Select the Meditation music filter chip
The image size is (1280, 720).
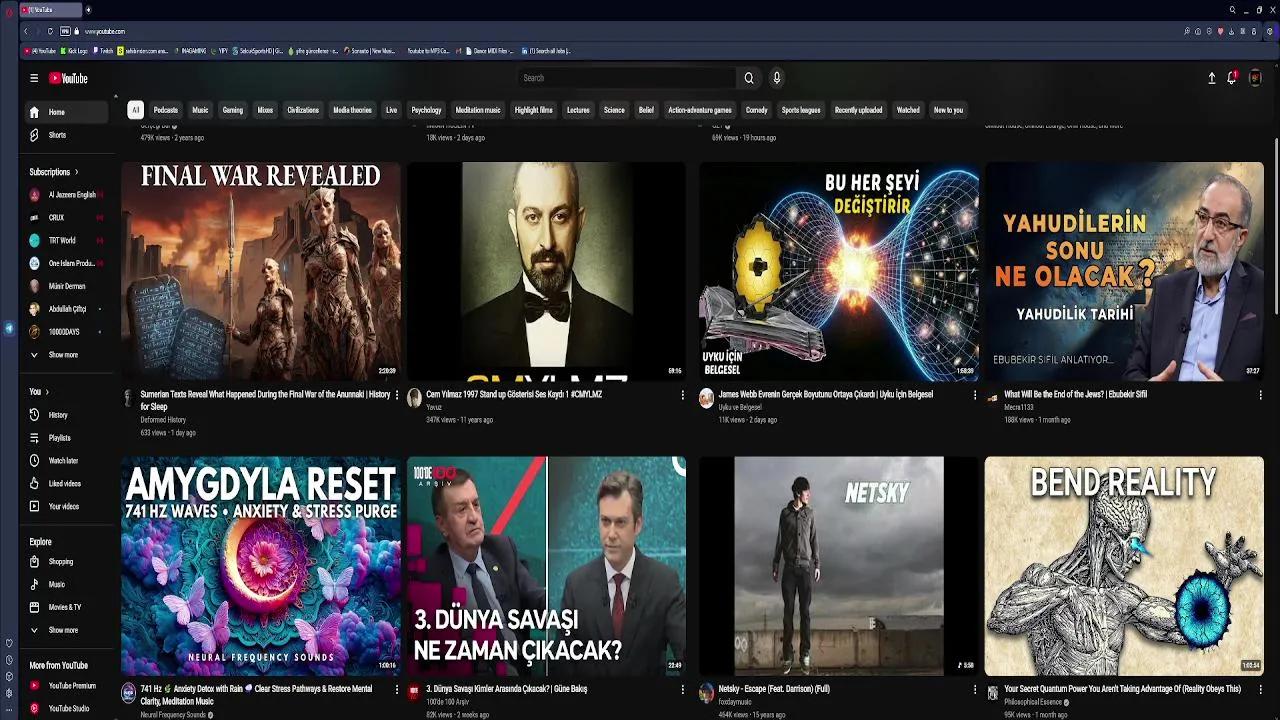(478, 110)
